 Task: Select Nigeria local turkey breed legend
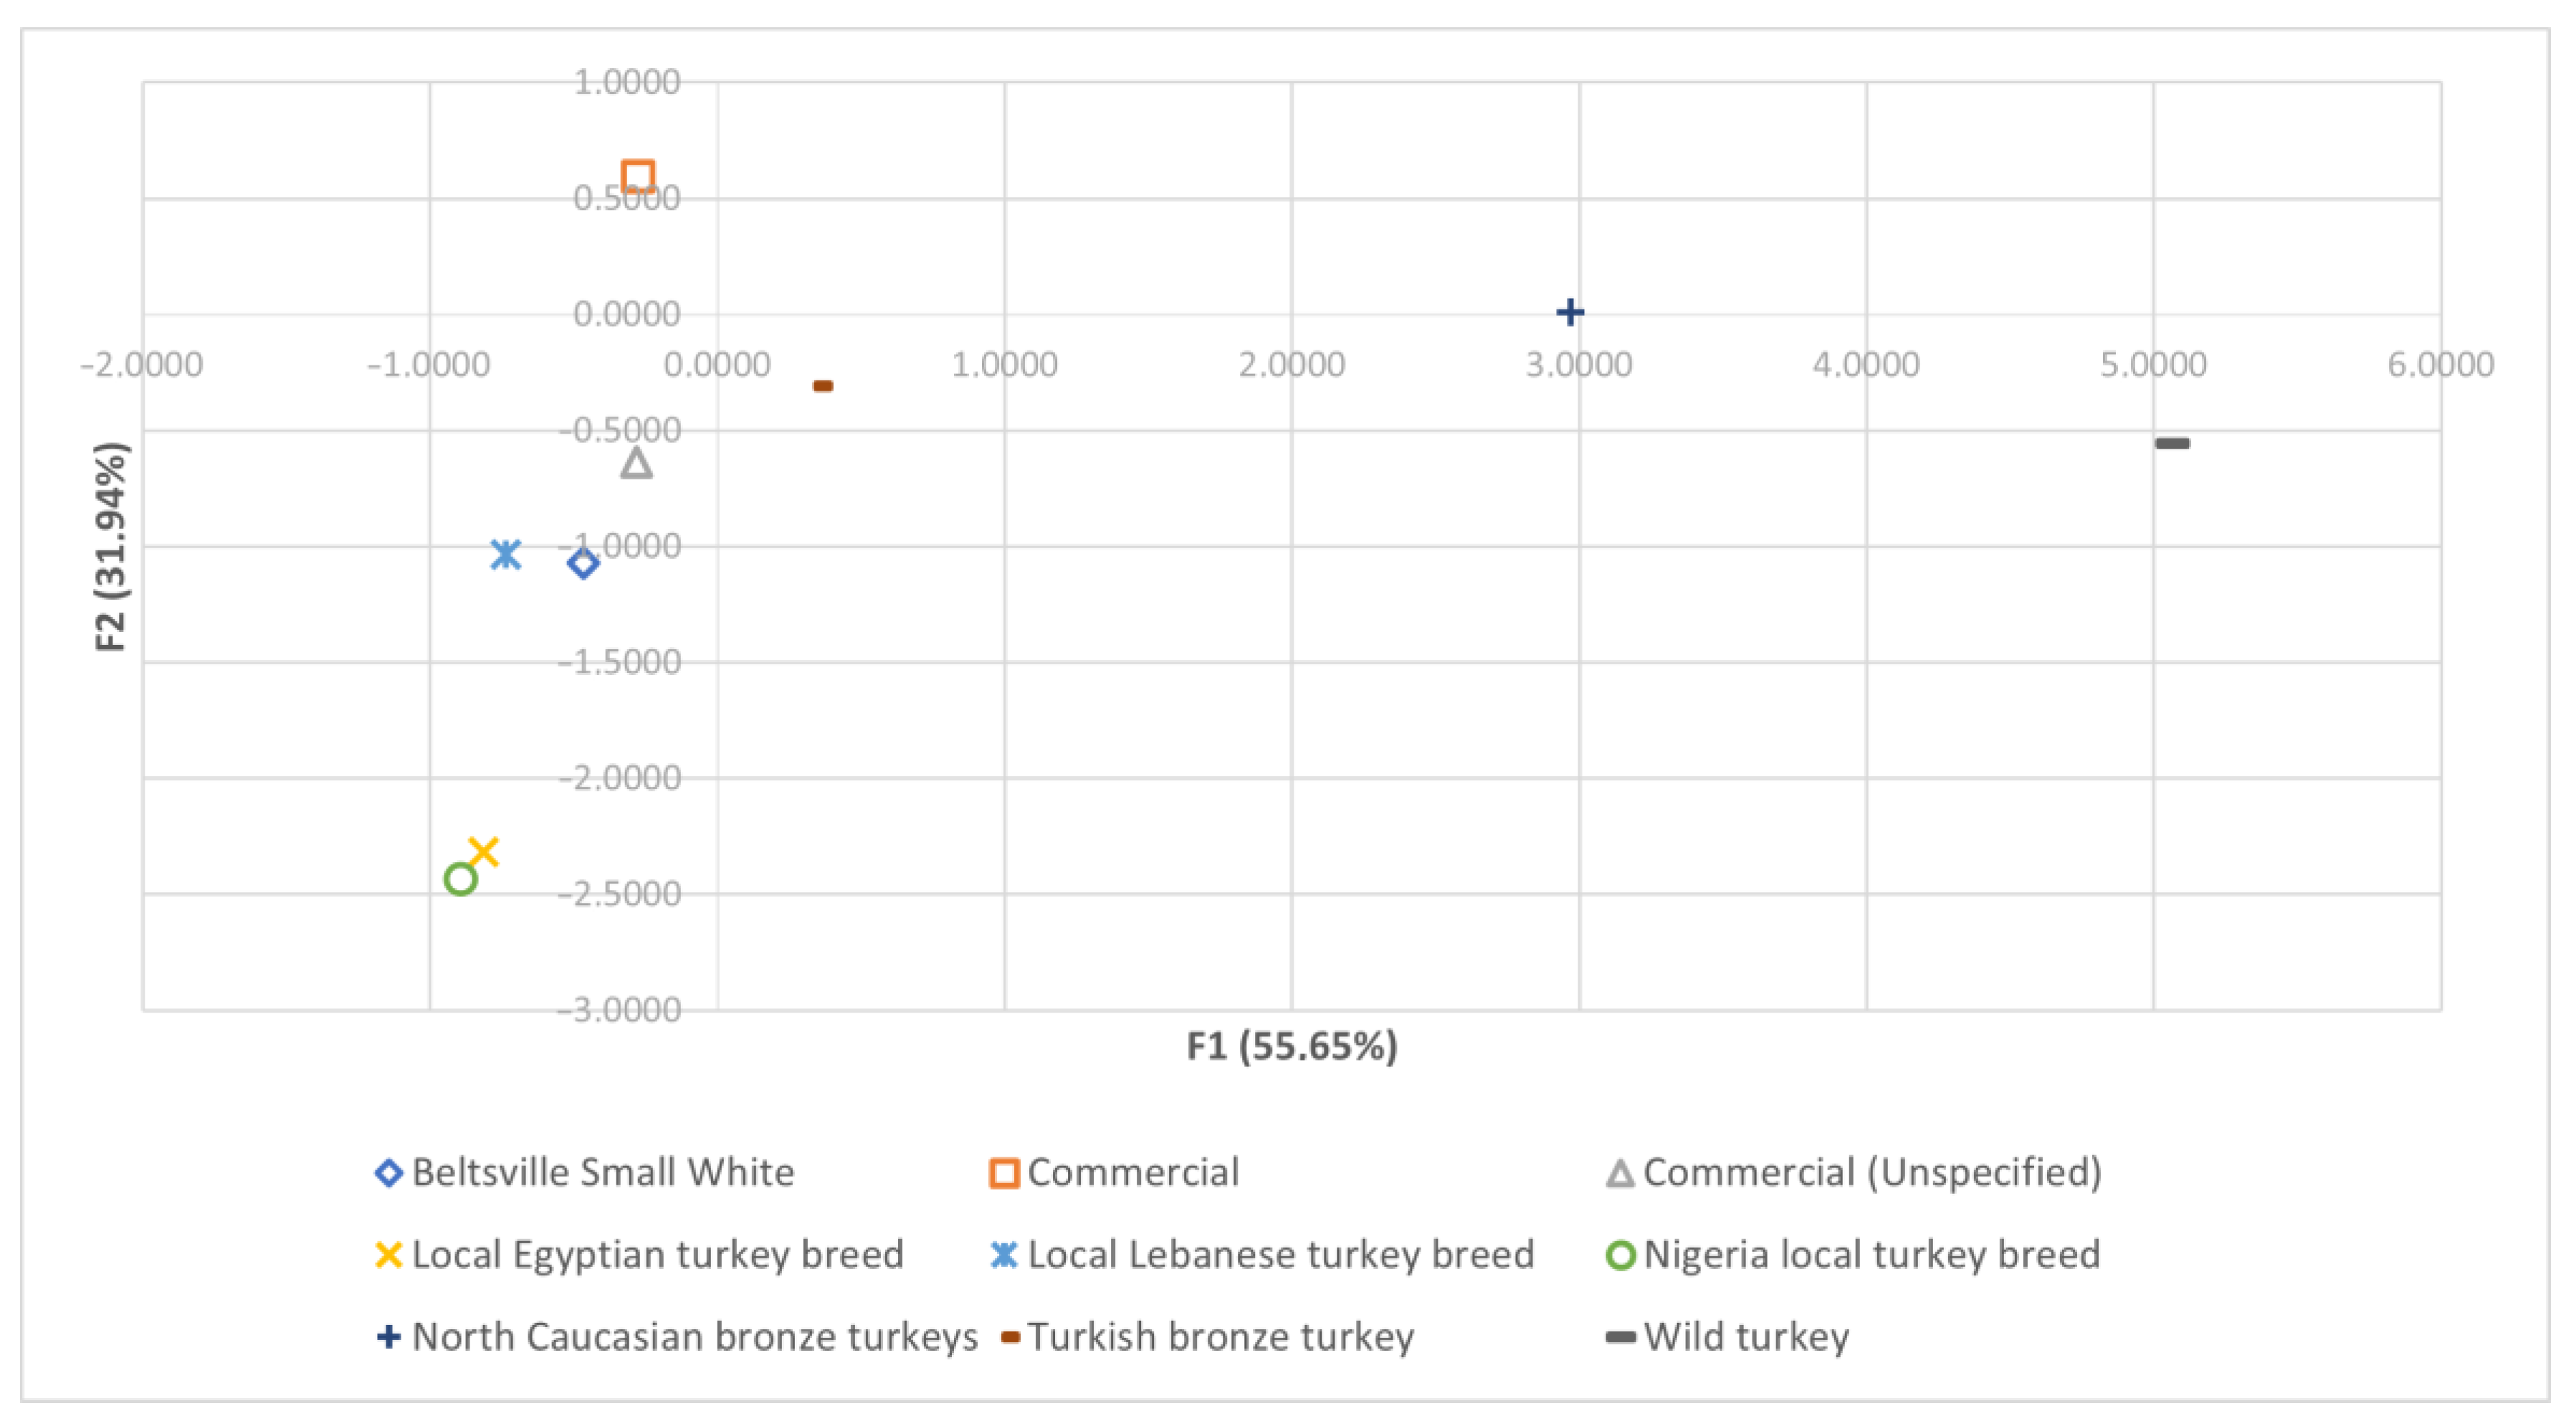point(1871,1254)
